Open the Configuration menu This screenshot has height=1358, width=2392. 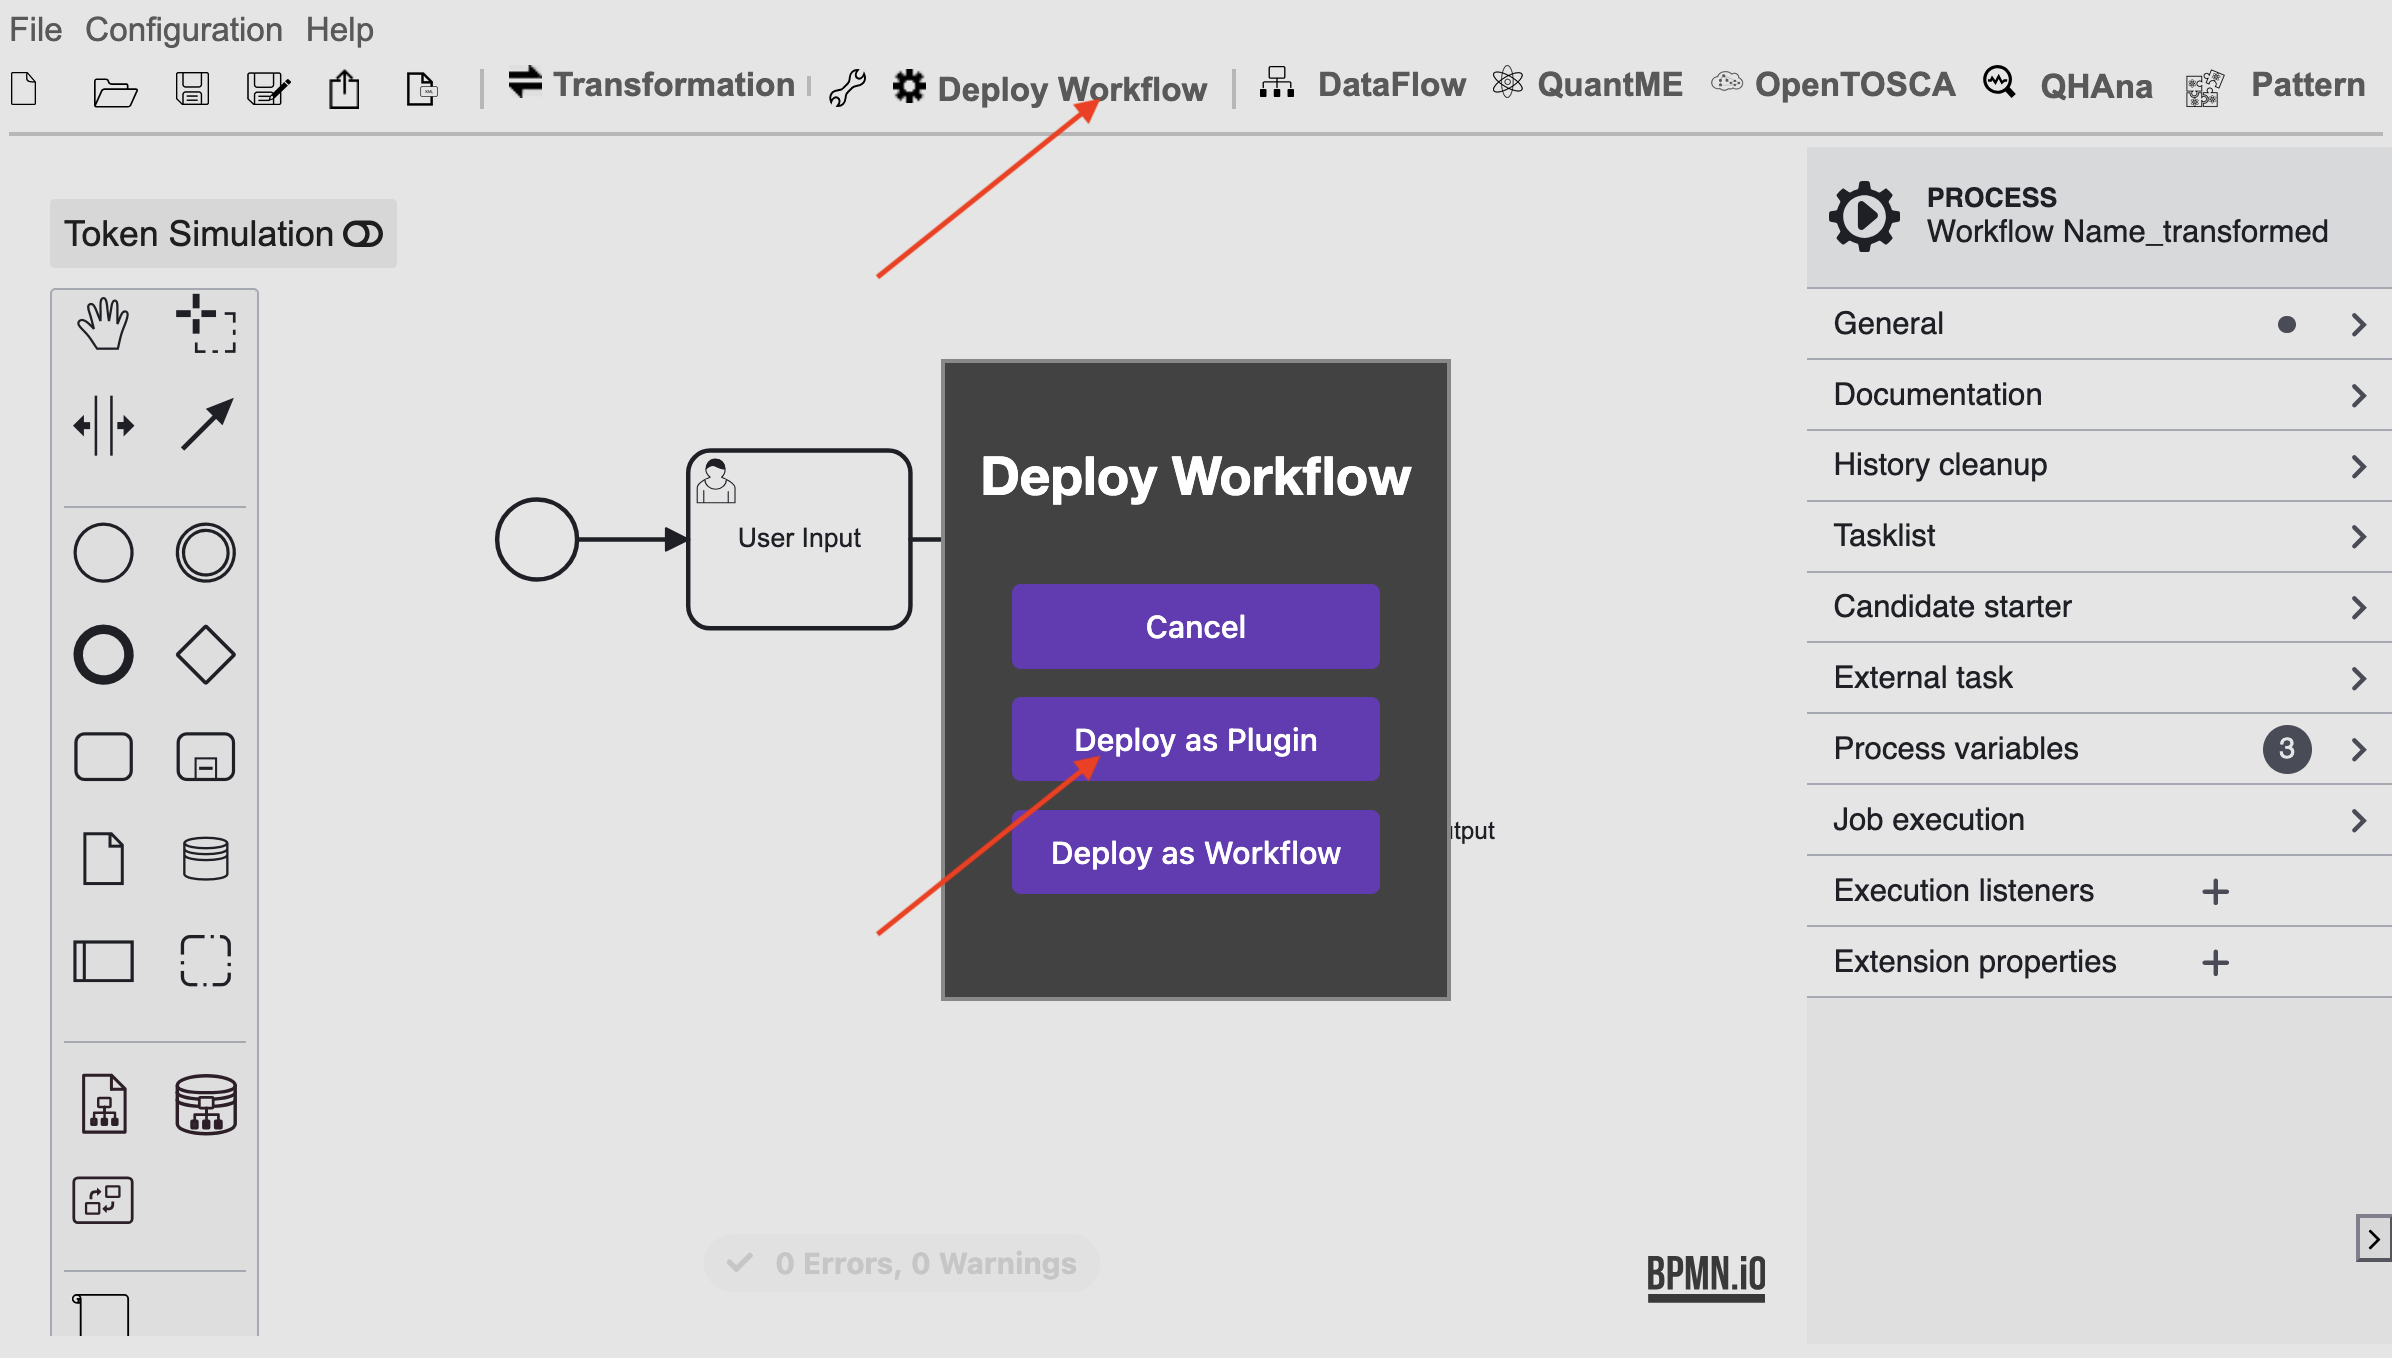184,29
